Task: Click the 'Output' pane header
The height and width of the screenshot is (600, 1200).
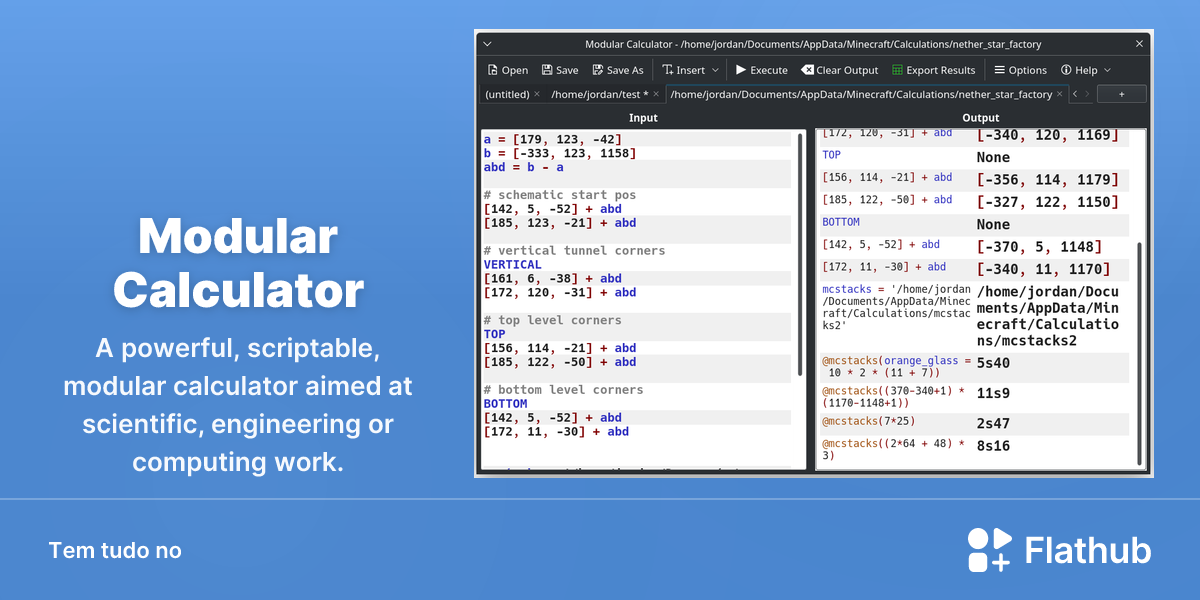Action: coord(981,118)
